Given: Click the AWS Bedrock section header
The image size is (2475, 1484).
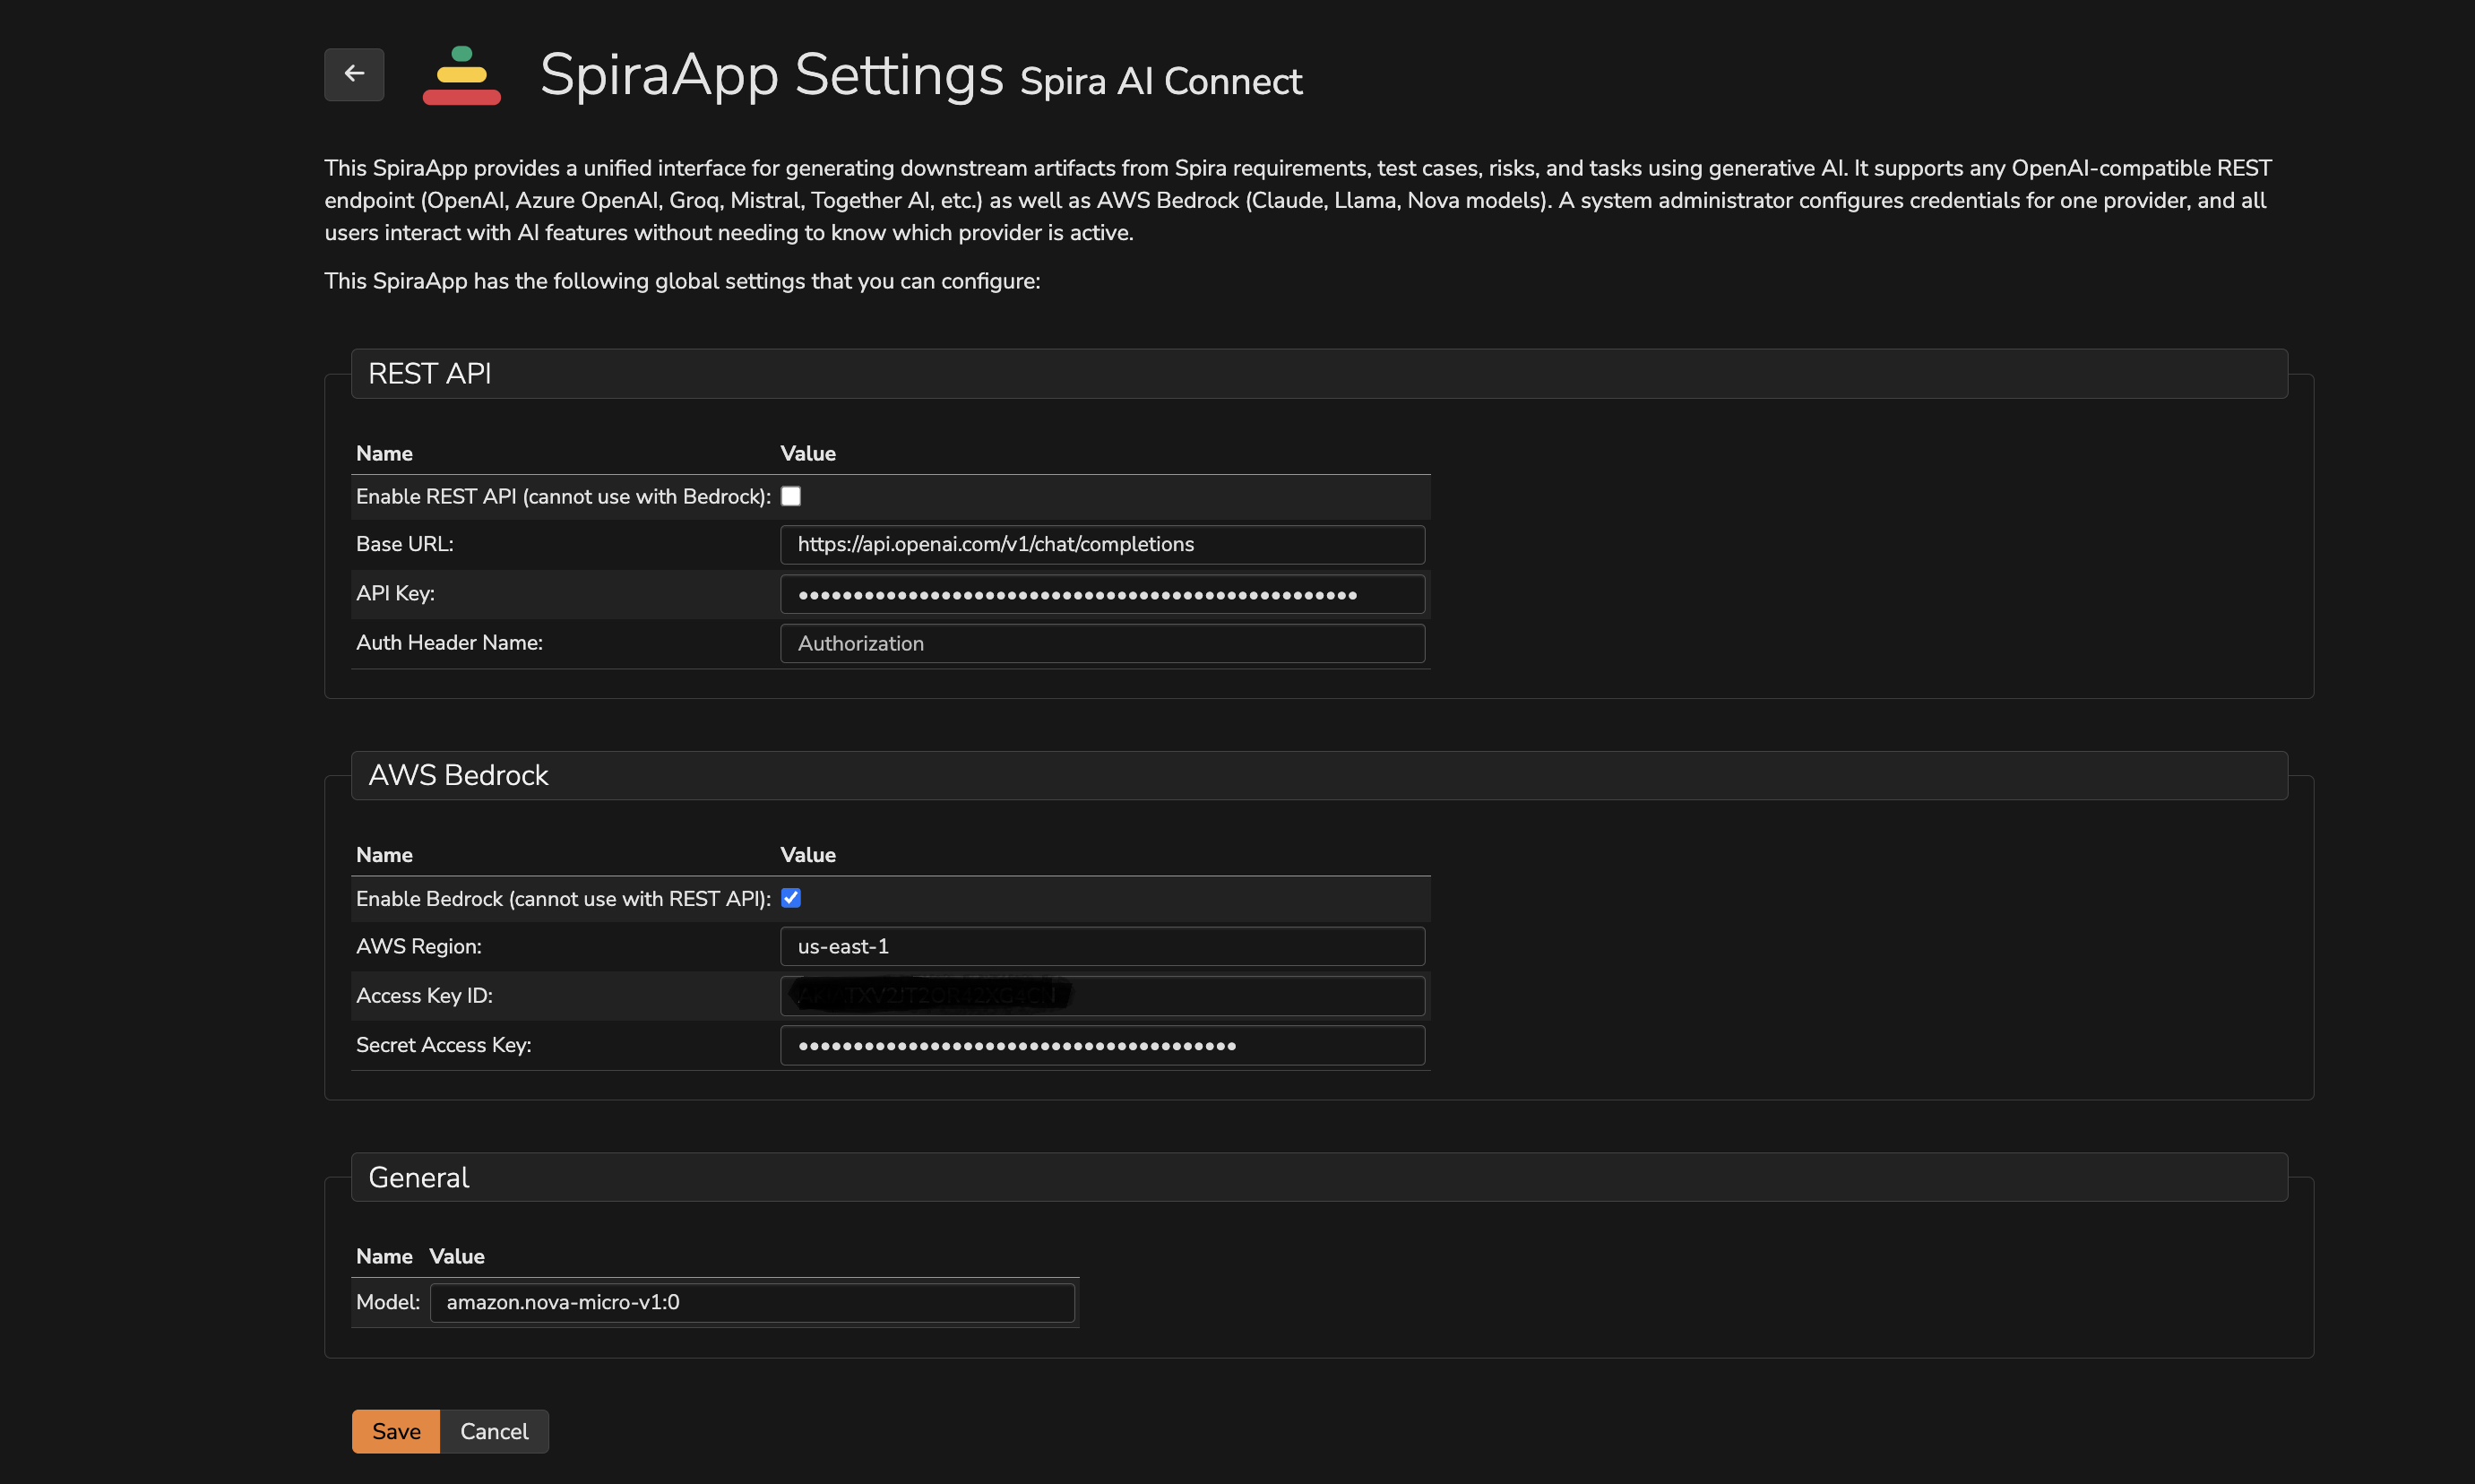Looking at the screenshot, I should coord(1319,775).
